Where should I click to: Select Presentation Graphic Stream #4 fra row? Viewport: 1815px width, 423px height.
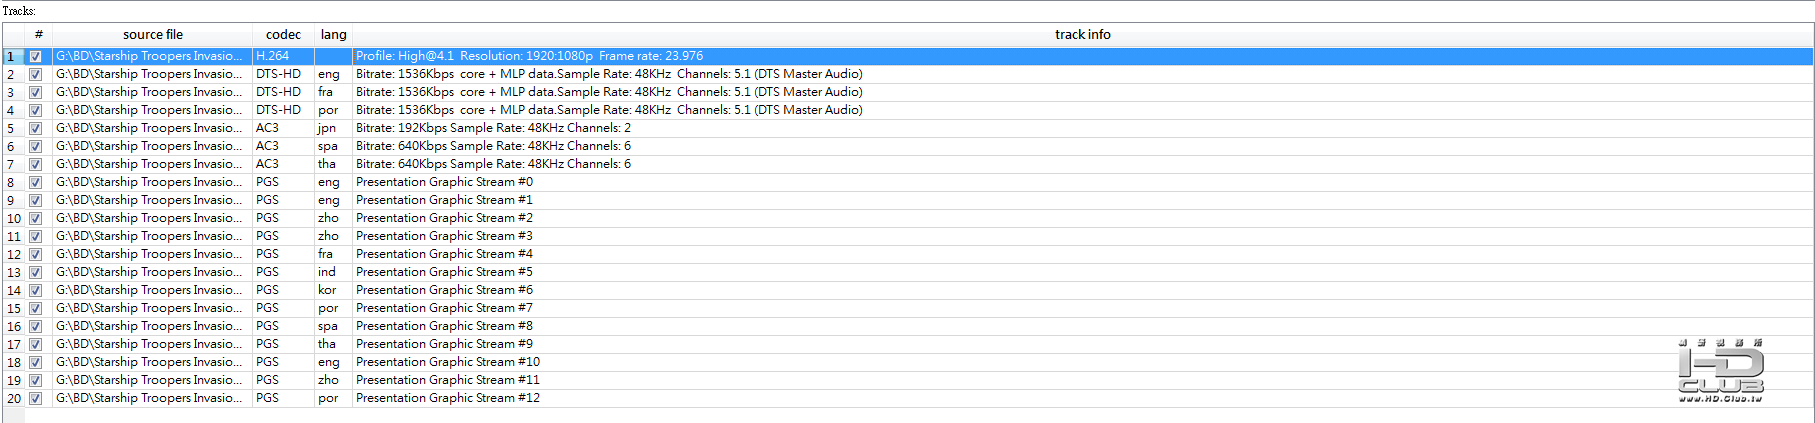[x=444, y=254]
